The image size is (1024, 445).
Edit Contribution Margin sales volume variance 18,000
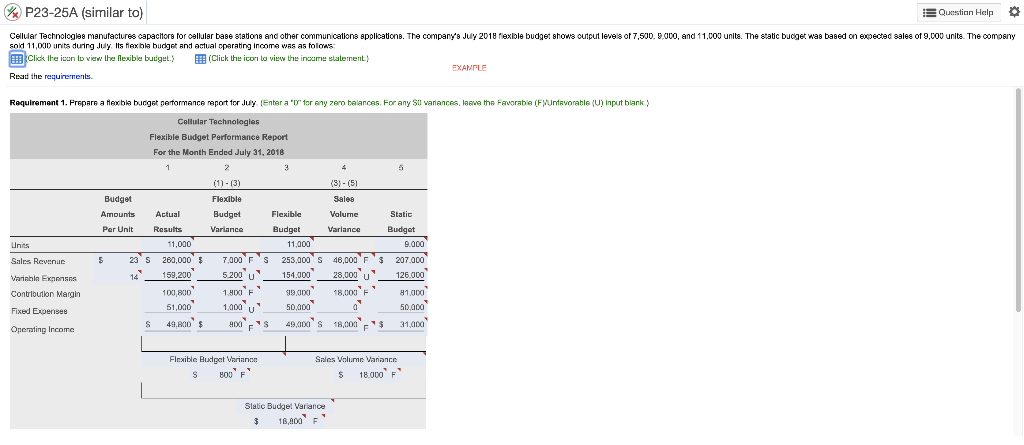pyautogui.click(x=339, y=293)
